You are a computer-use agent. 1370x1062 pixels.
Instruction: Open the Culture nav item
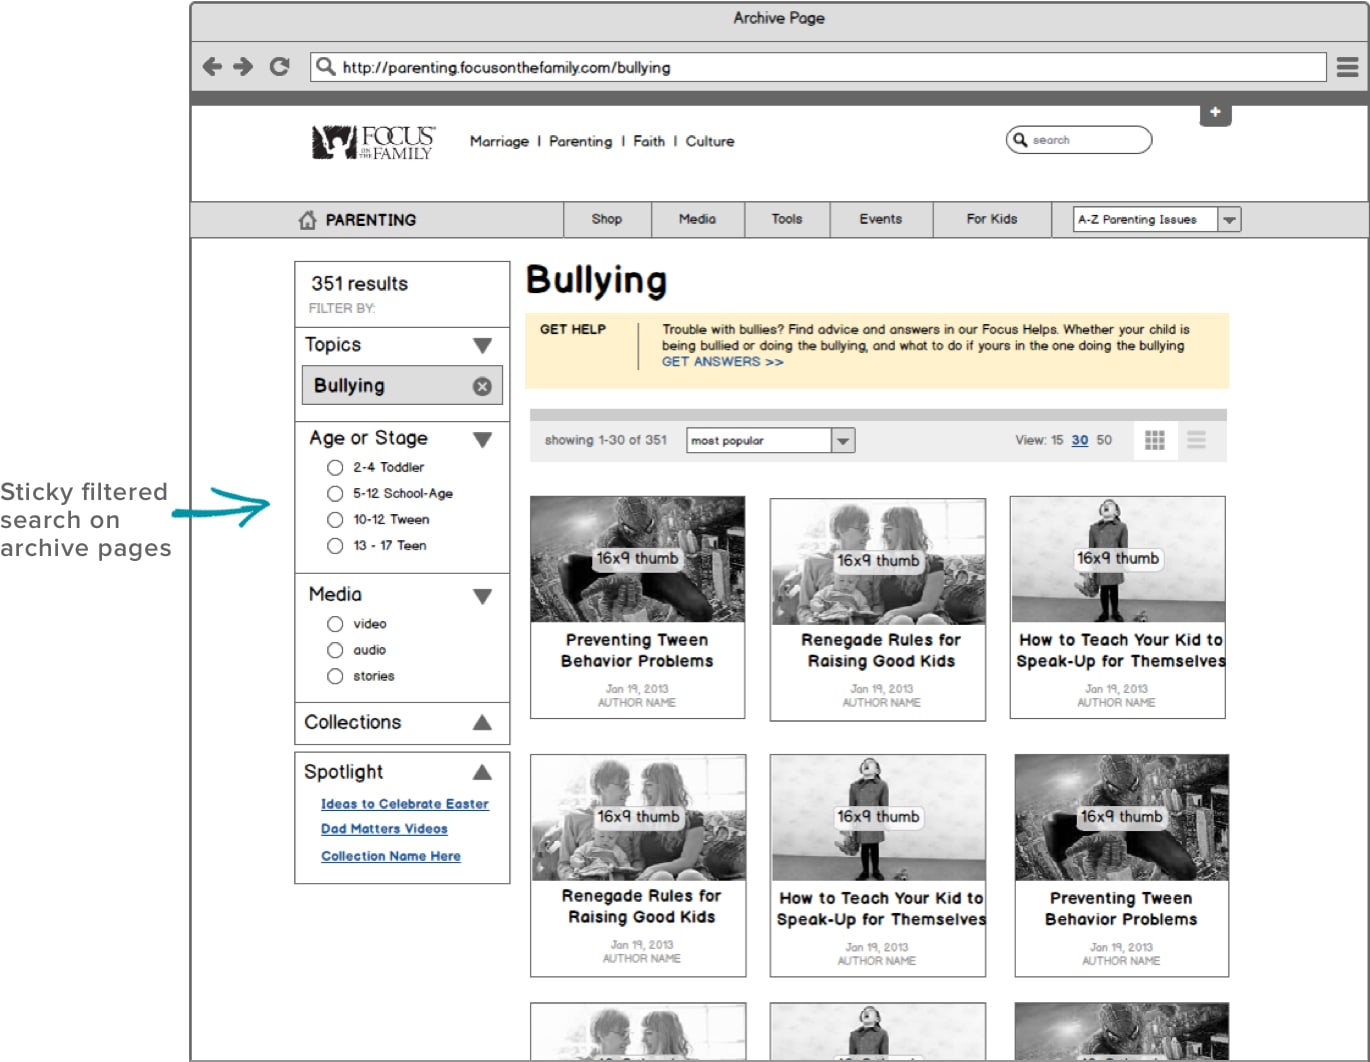pos(710,142)
